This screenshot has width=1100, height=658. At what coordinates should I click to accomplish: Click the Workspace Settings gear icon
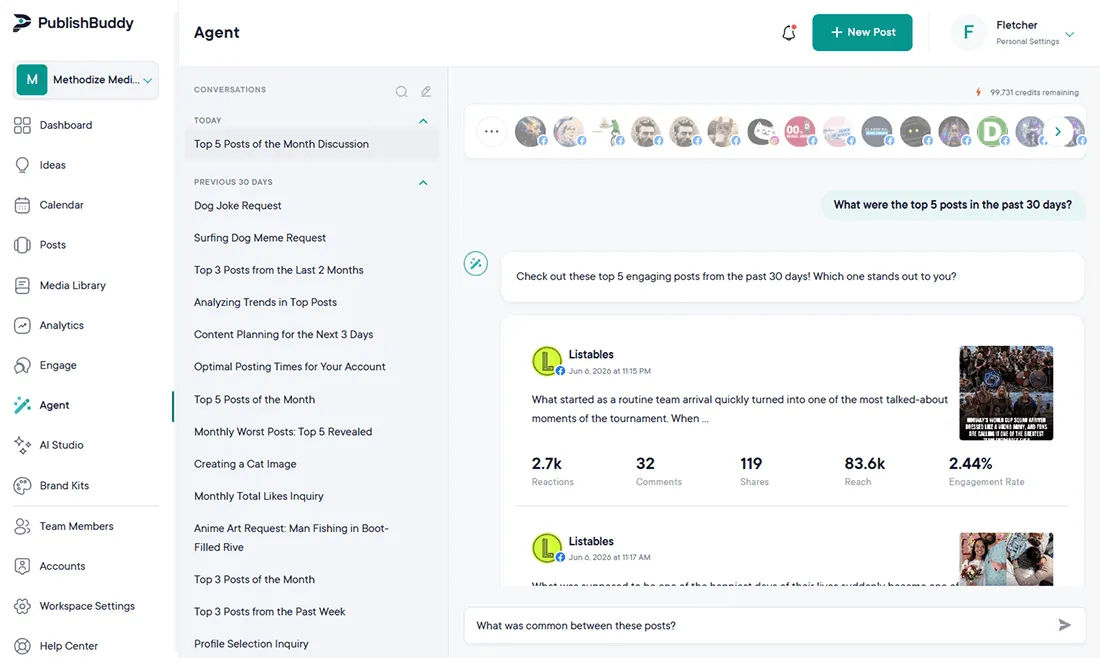pos(22,606)
